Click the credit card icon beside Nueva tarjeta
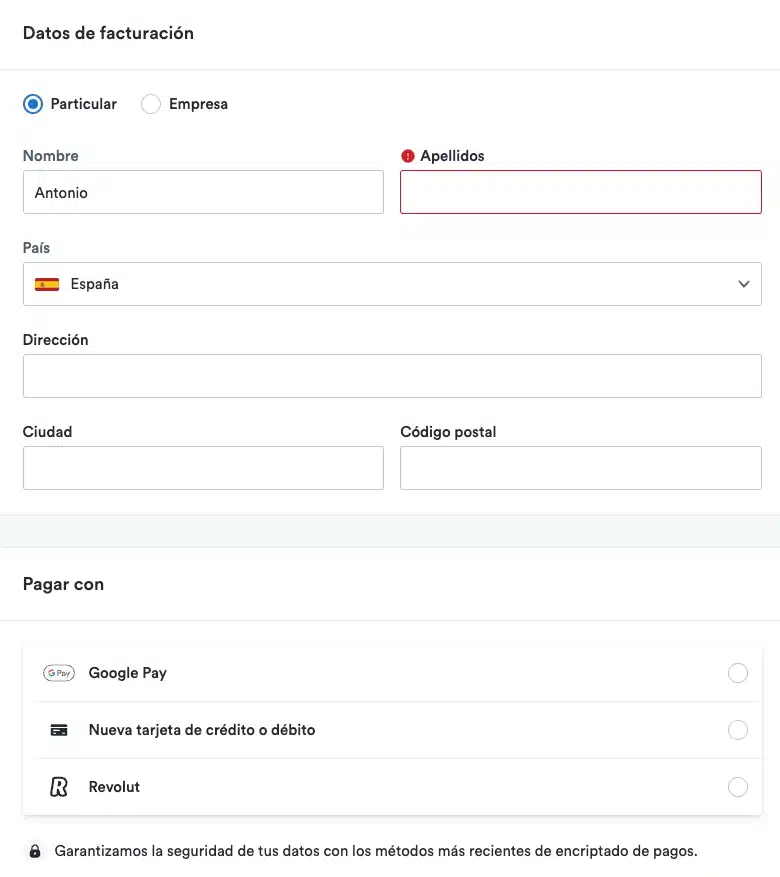 (58, 729)
